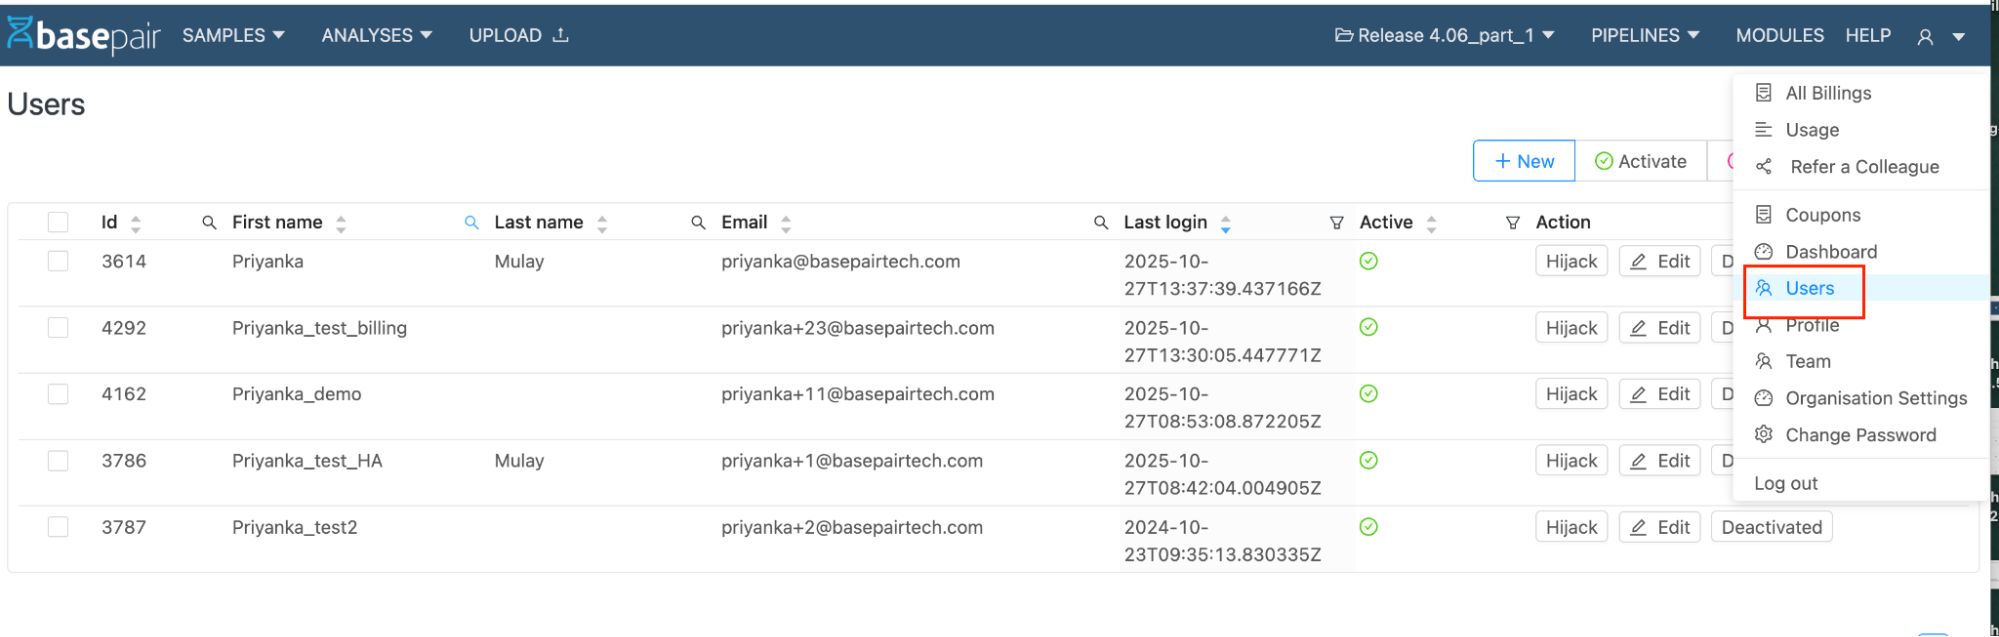Select checkbox for user 3614
The image size is (1999, 637).
58,261
